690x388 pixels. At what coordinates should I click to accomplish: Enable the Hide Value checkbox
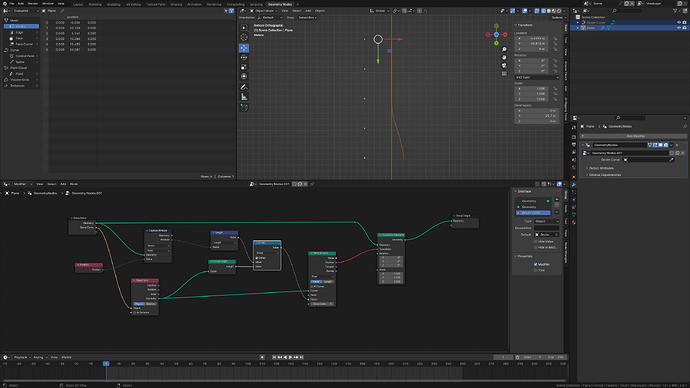point(536,242)
